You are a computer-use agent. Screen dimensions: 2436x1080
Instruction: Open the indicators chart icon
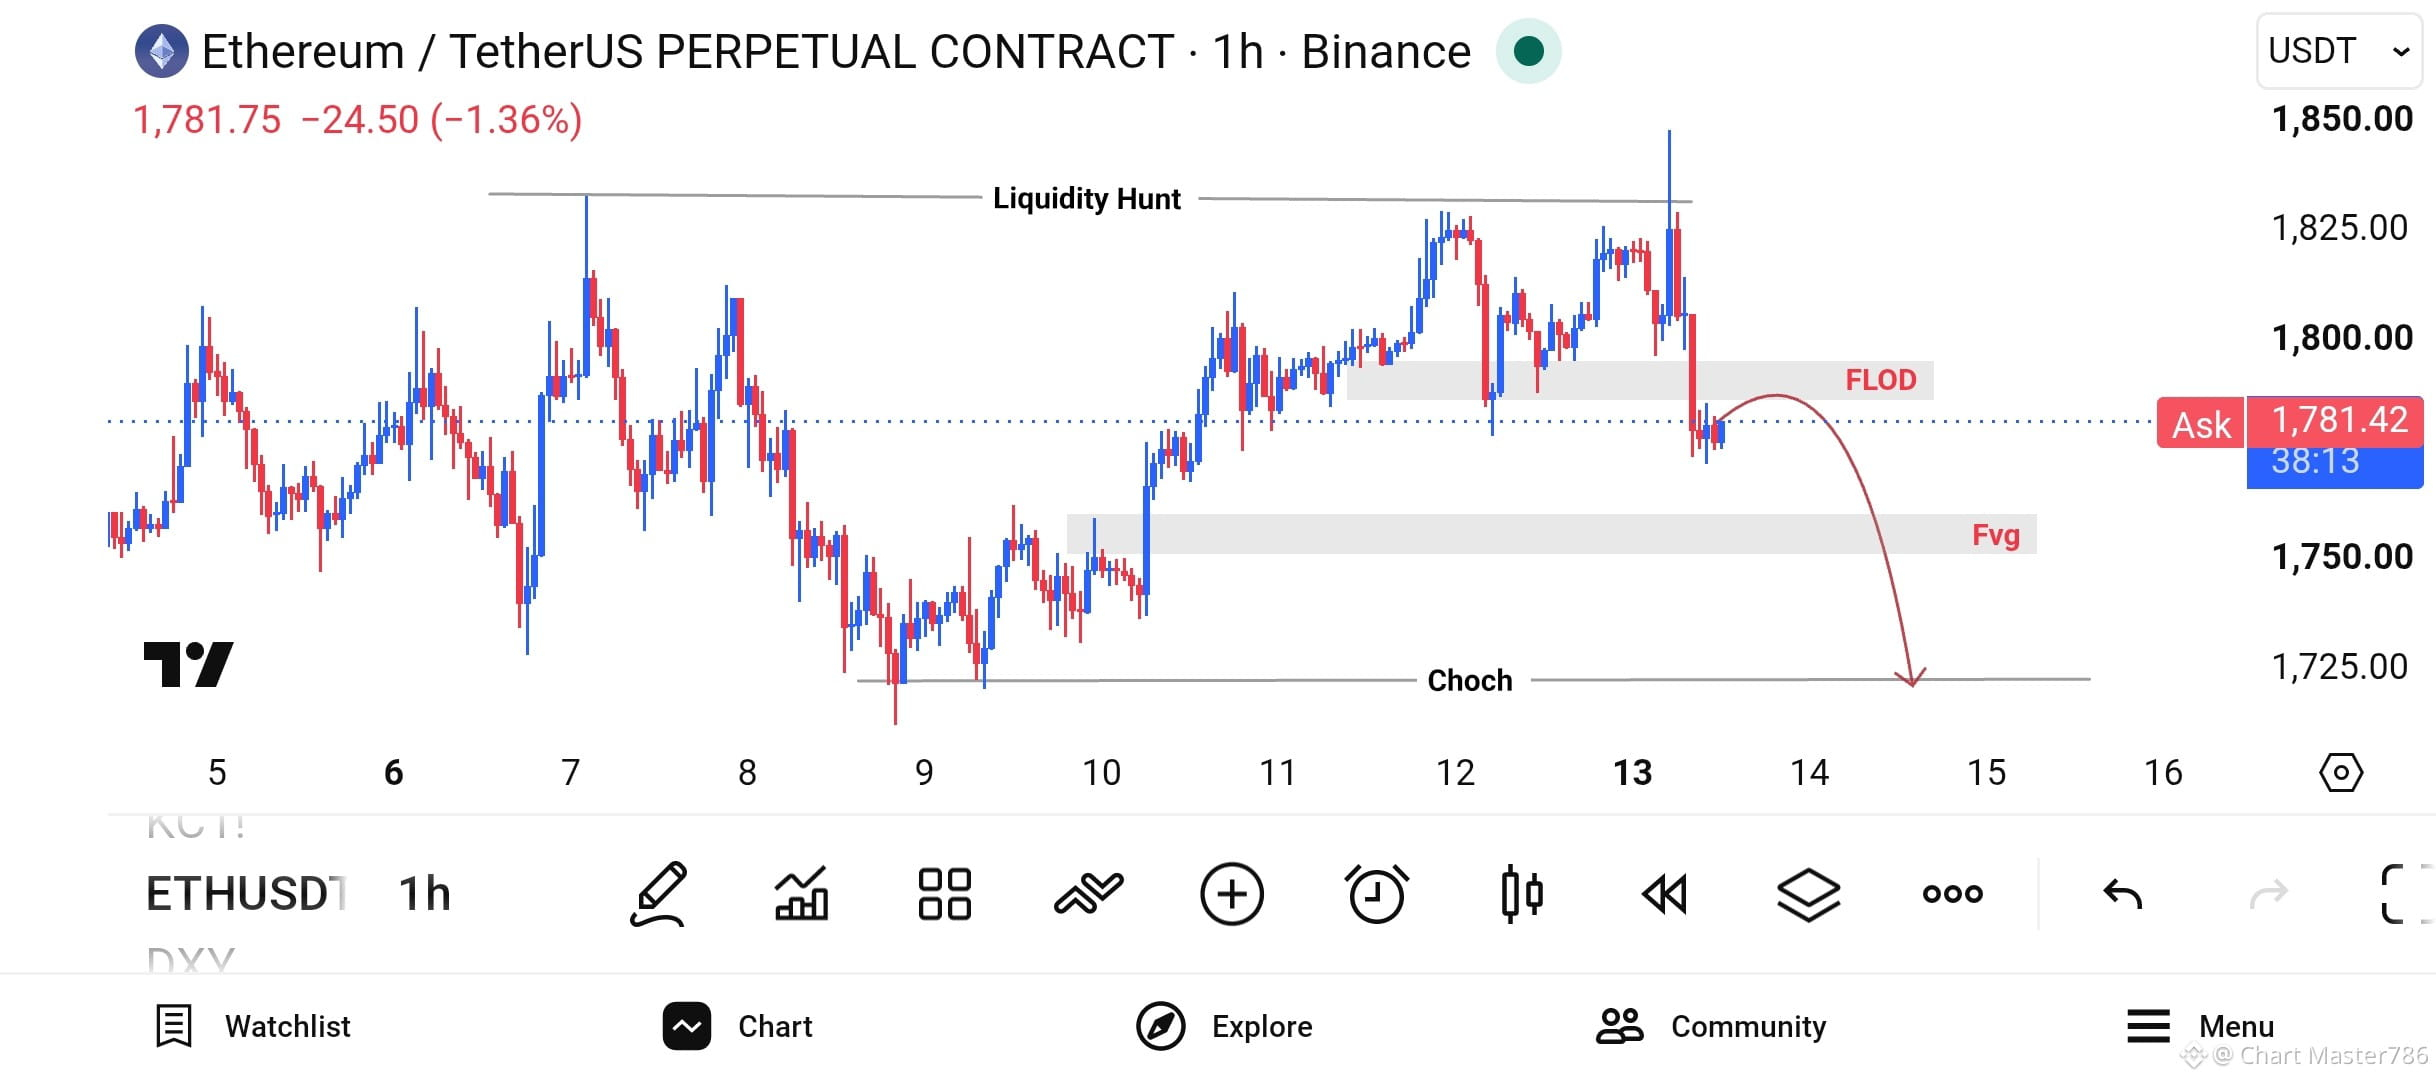[802, 894]
